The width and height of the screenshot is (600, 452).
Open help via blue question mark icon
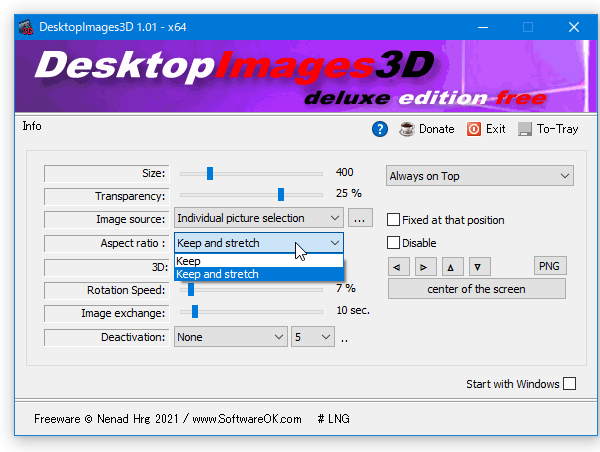coord(380,129)
